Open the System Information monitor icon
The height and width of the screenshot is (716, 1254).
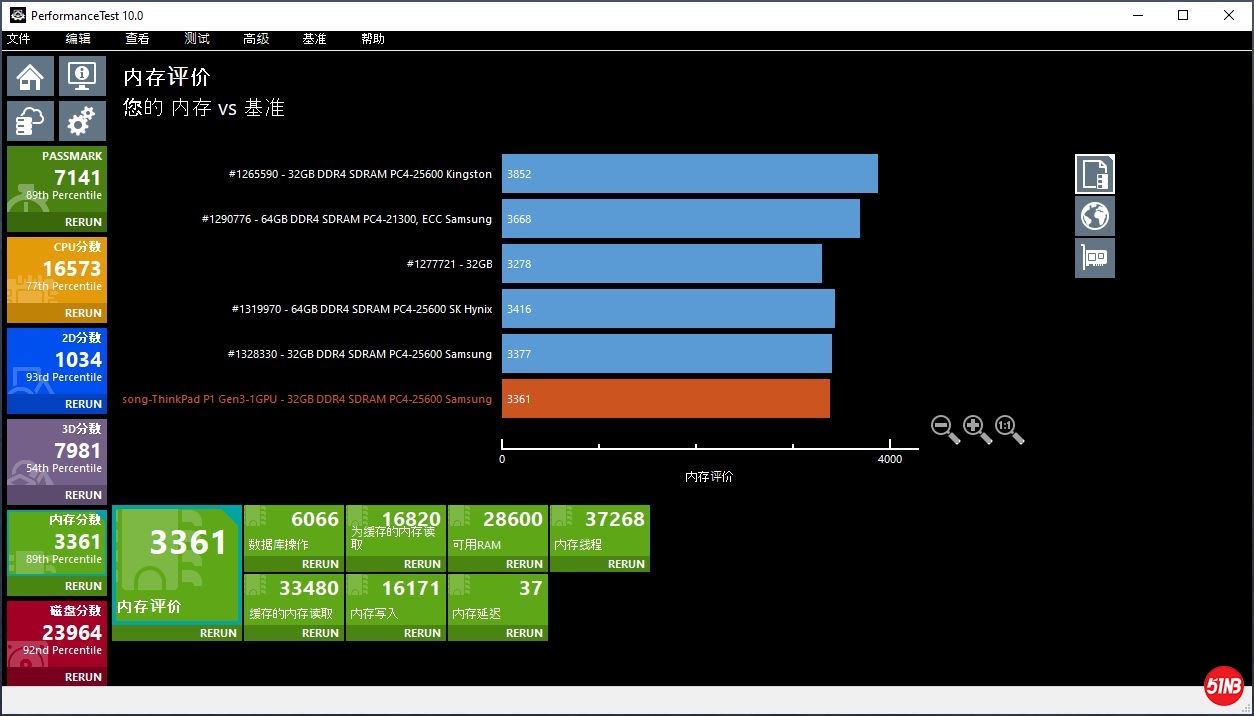[82, 77]
